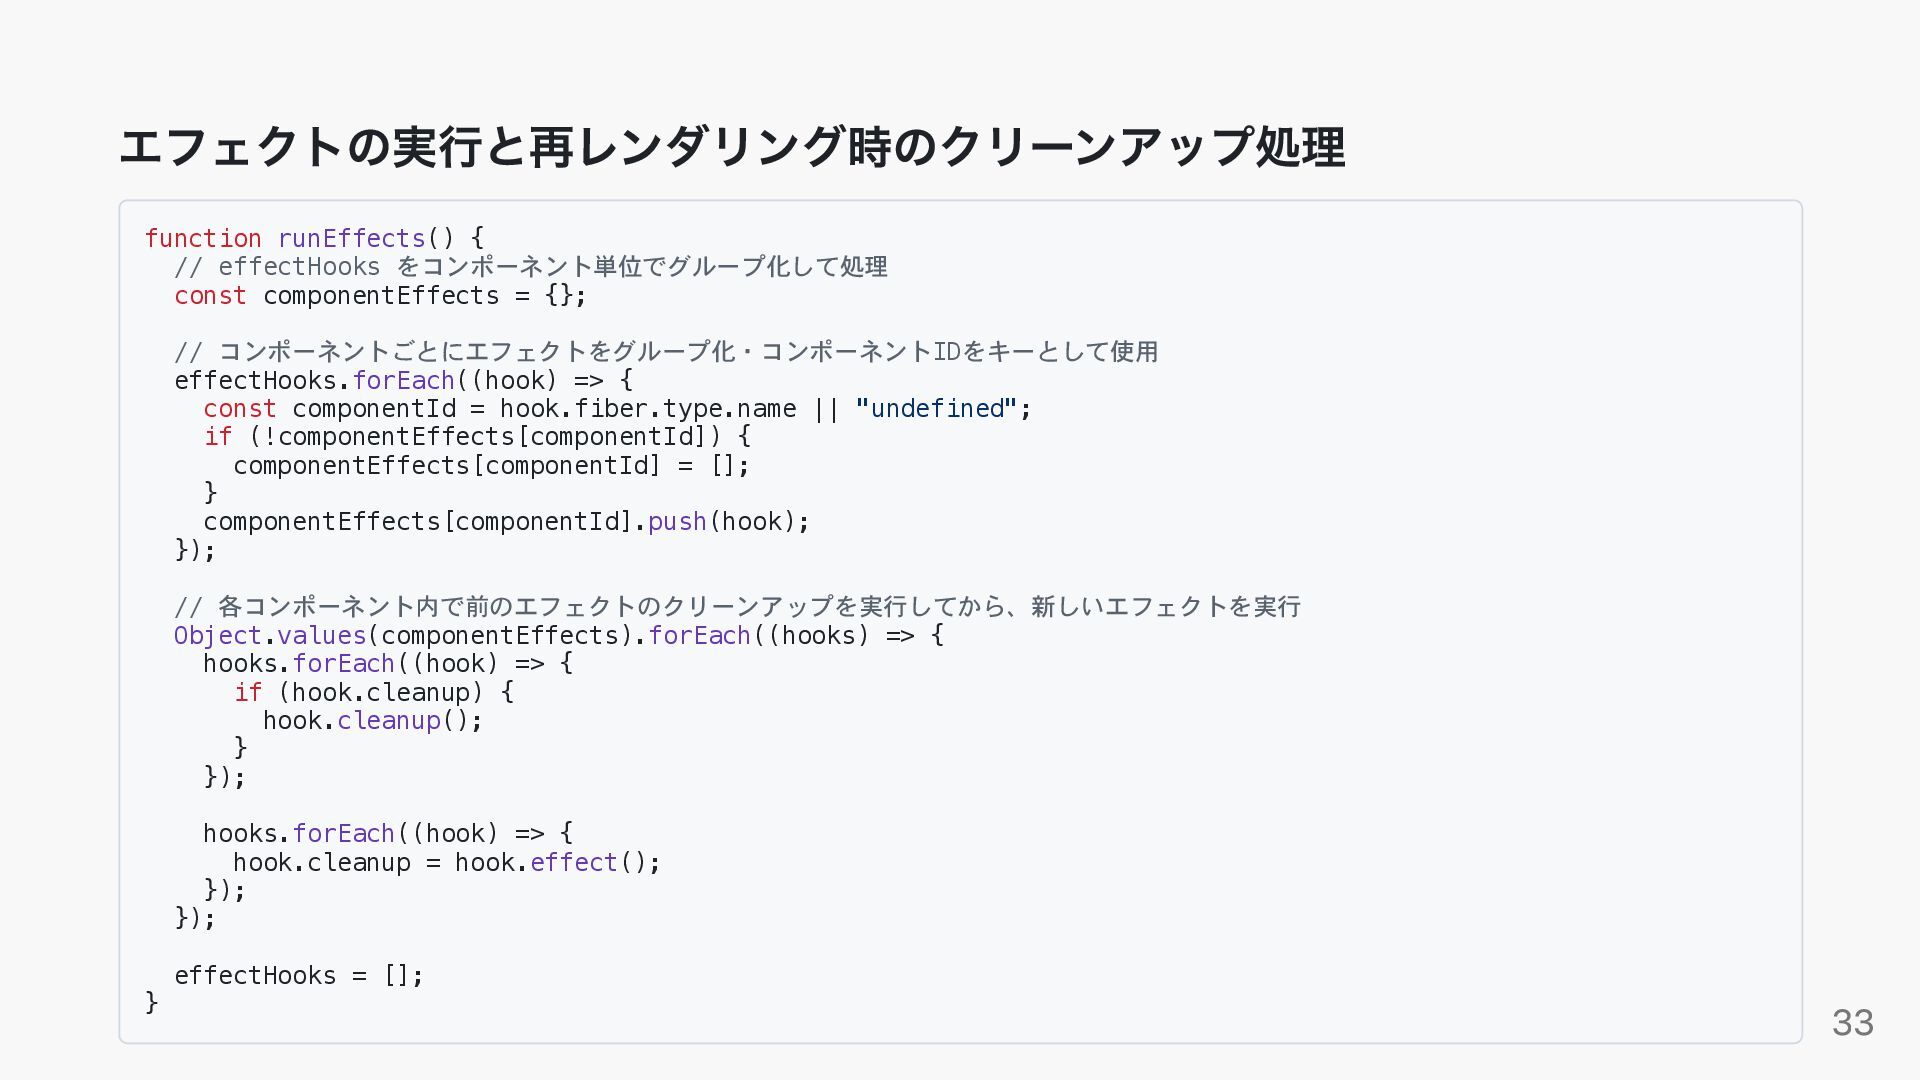Click the hook.cleanup() call line
This screenshot has height=1080, width=1920.
pos(373,721)
